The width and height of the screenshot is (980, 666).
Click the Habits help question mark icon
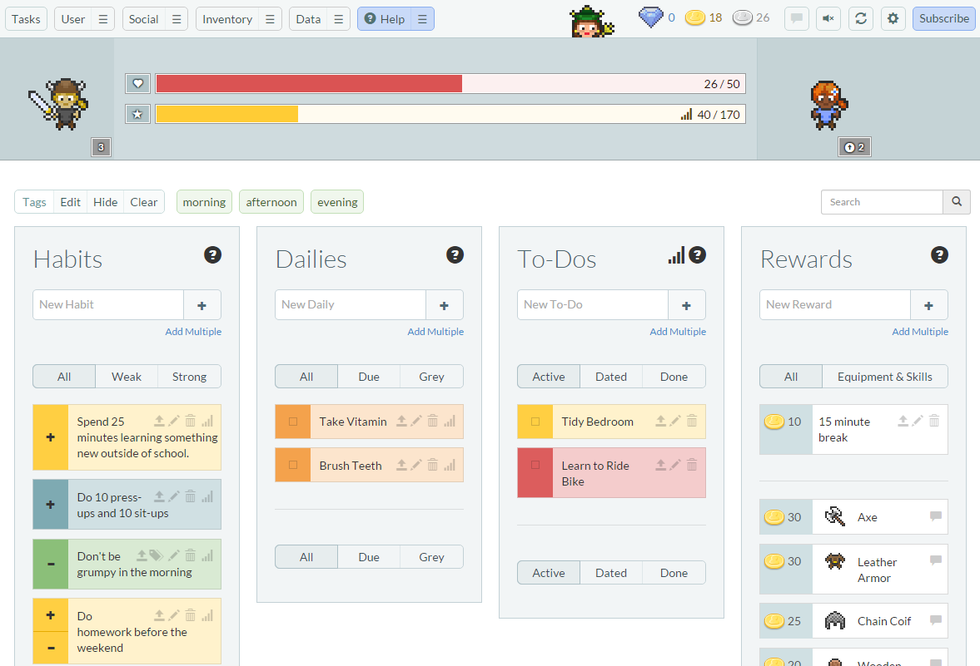coord(212,255)
